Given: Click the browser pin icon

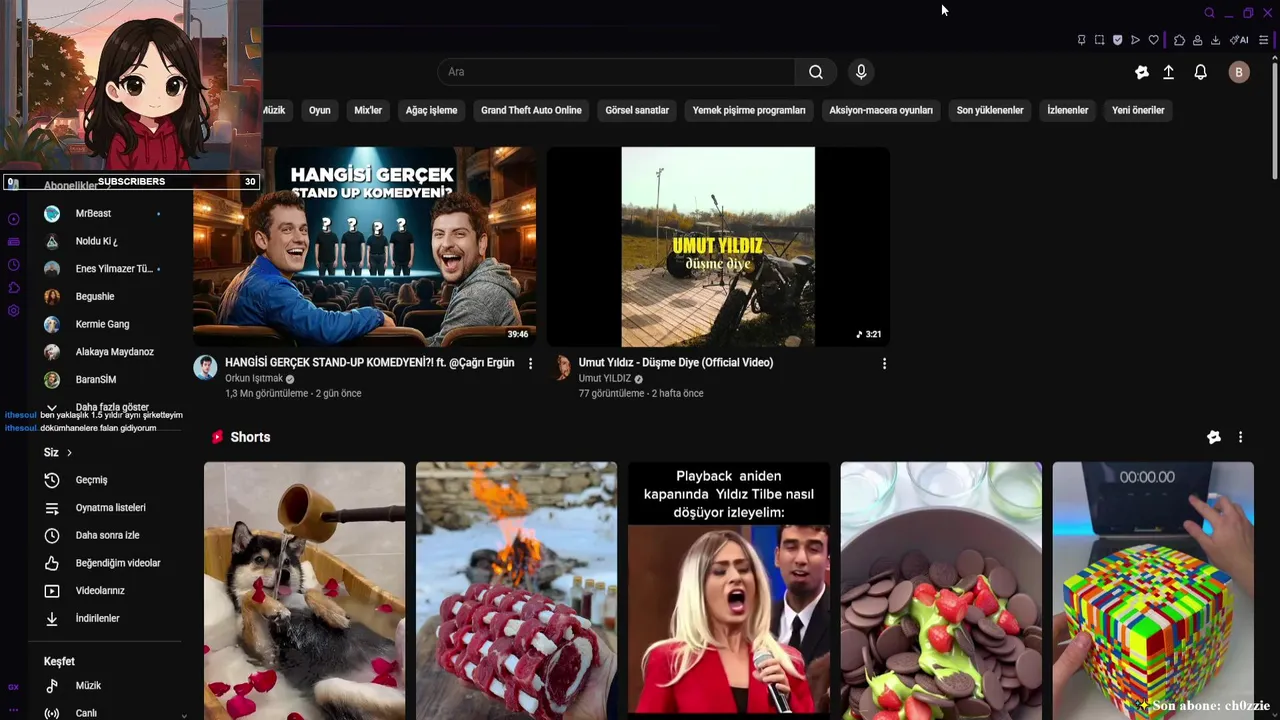Looking at the screenshot, I should coord(1081,40).
